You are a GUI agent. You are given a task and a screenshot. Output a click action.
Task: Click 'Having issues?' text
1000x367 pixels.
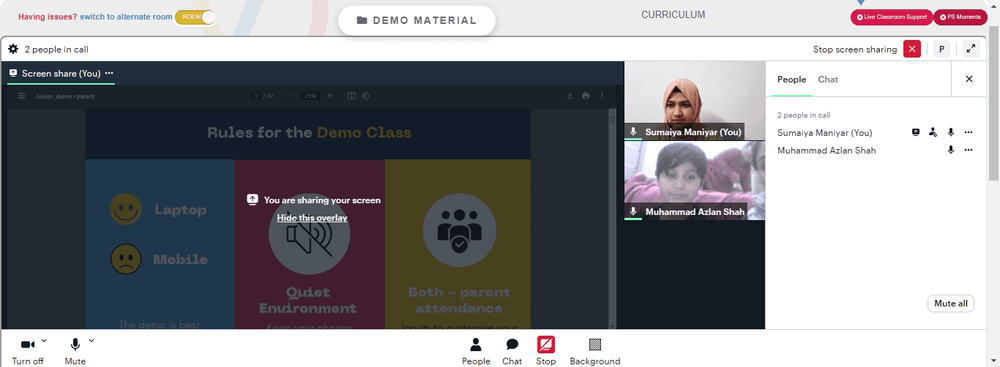click(x=48, y=17)
